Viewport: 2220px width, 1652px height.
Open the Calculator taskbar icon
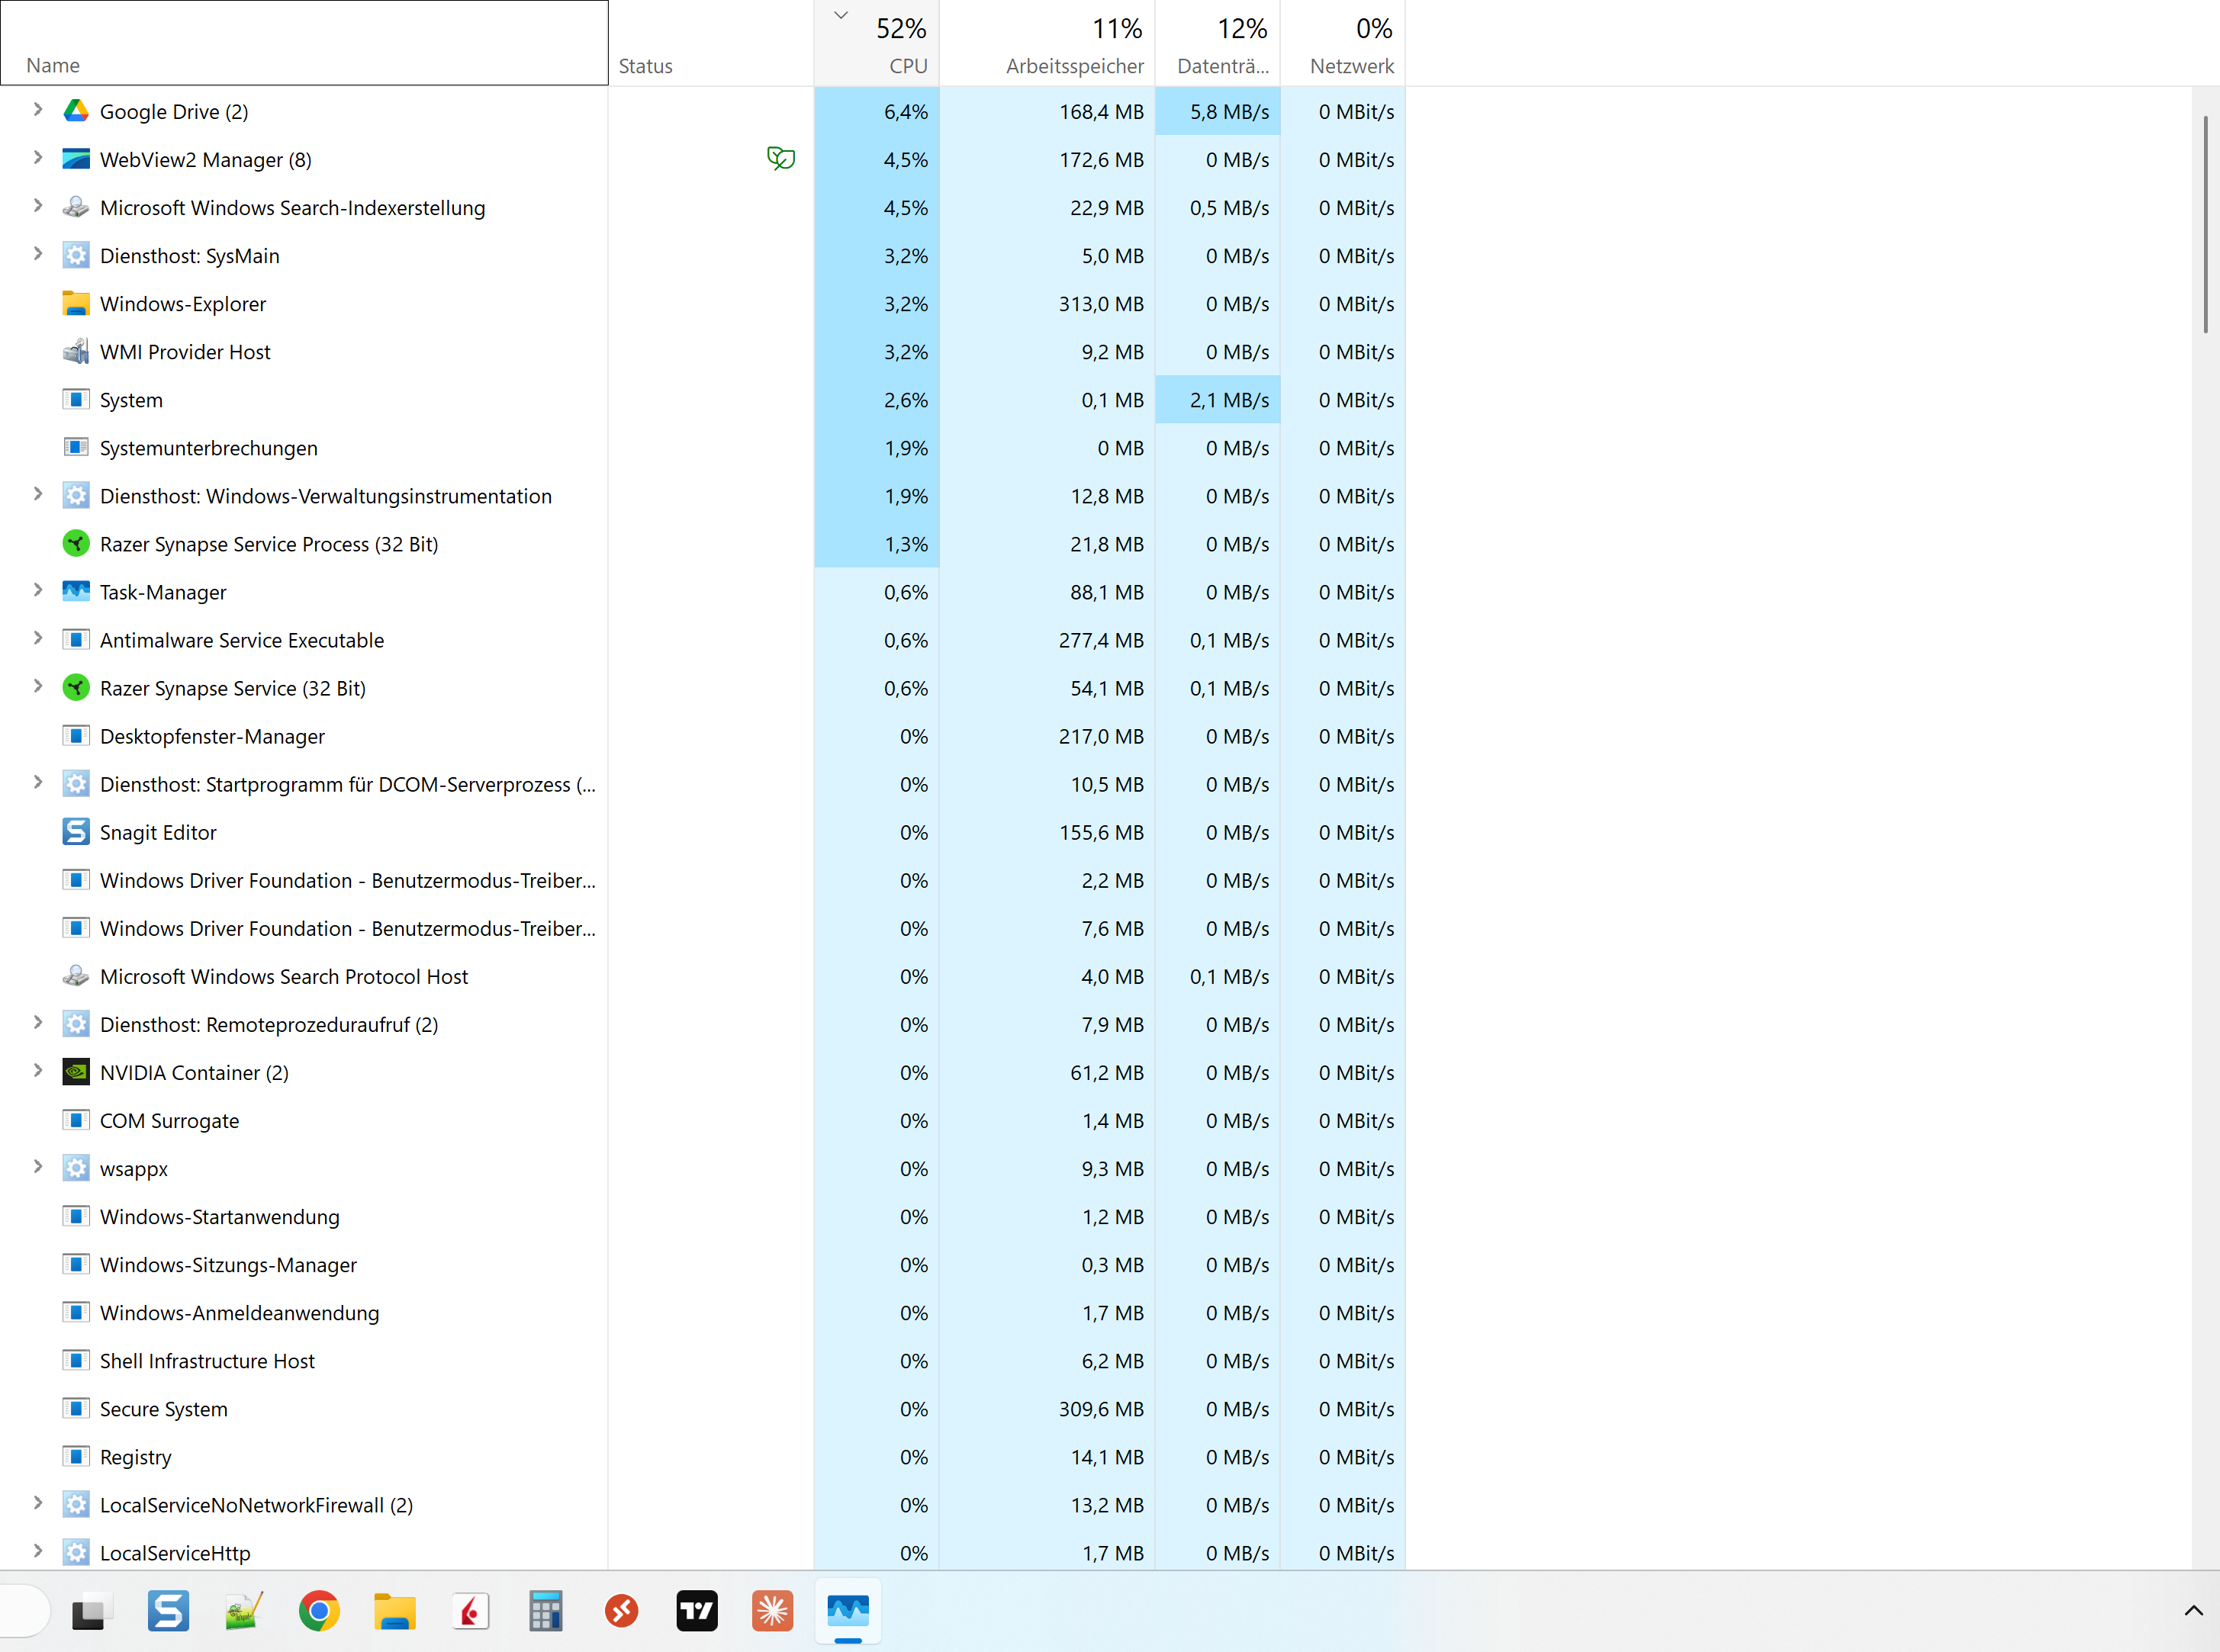[546, 1611]
